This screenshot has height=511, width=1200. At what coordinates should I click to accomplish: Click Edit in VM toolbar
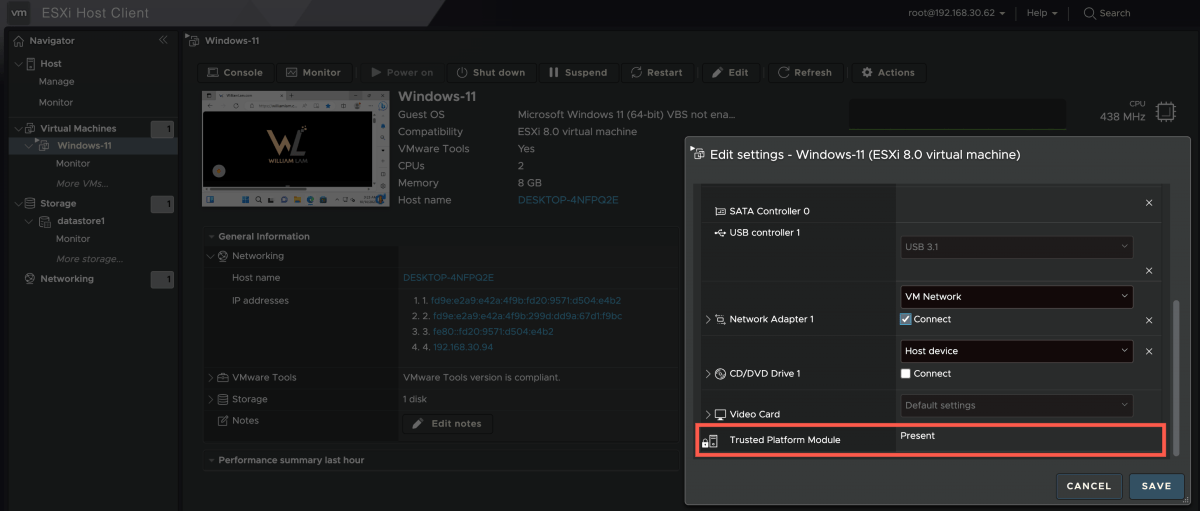click(731, 72)
